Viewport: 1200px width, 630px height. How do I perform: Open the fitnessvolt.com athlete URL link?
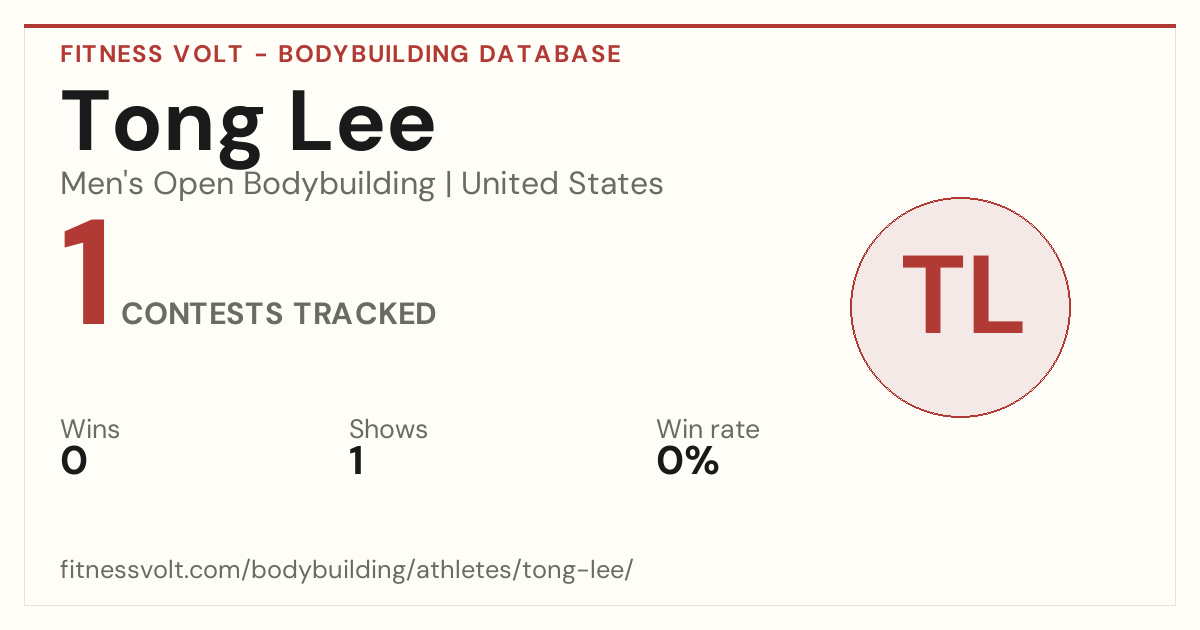tap(347, 571)
